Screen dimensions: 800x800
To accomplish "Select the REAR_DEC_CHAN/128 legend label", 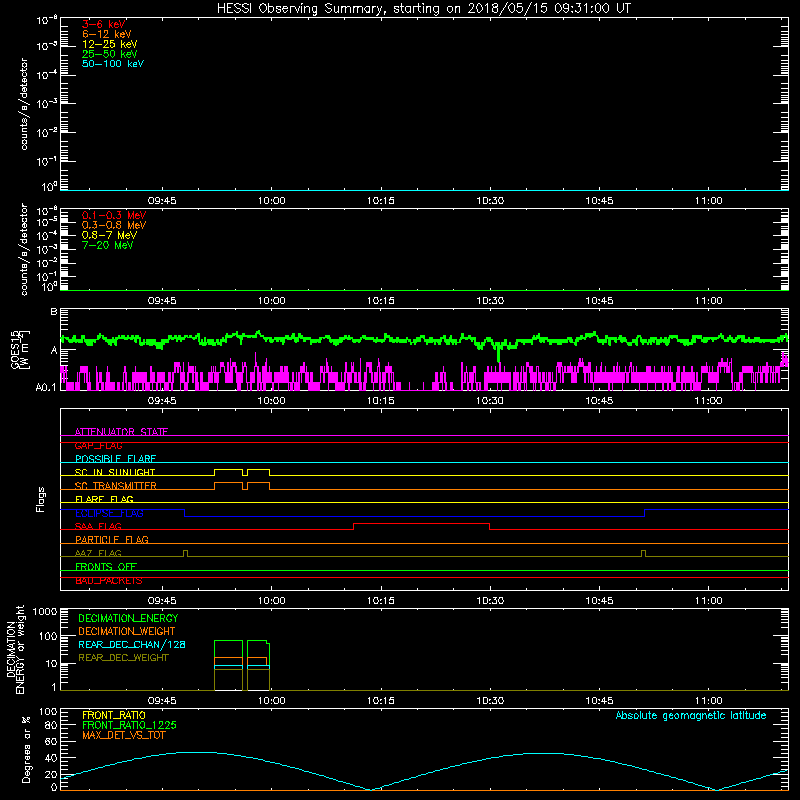I will [x=132, y=644].
